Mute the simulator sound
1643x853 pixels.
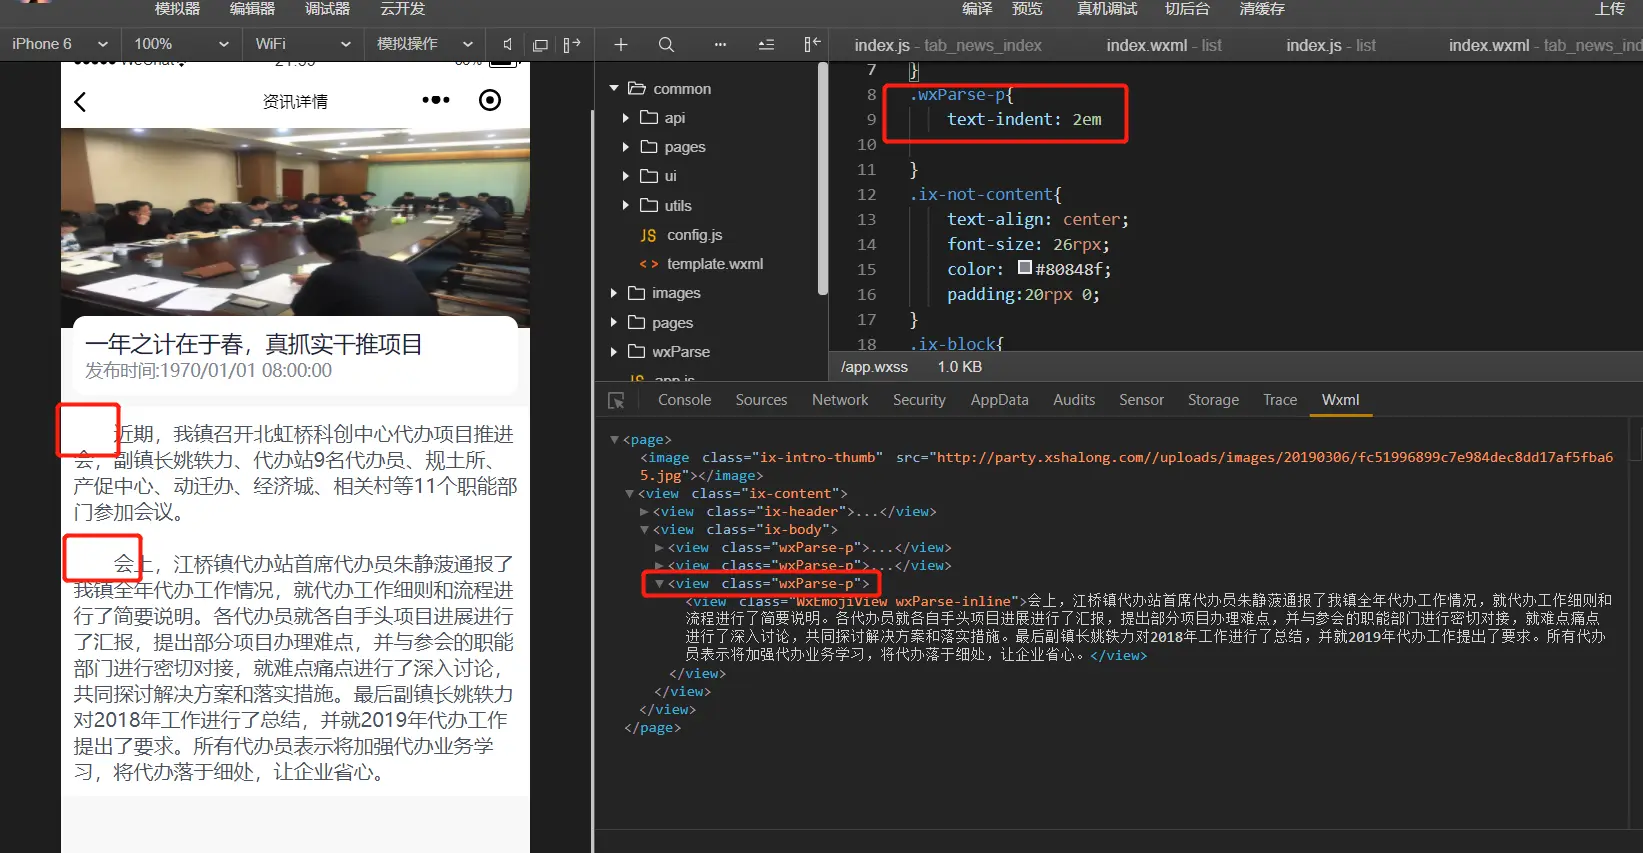click(508, 44)
